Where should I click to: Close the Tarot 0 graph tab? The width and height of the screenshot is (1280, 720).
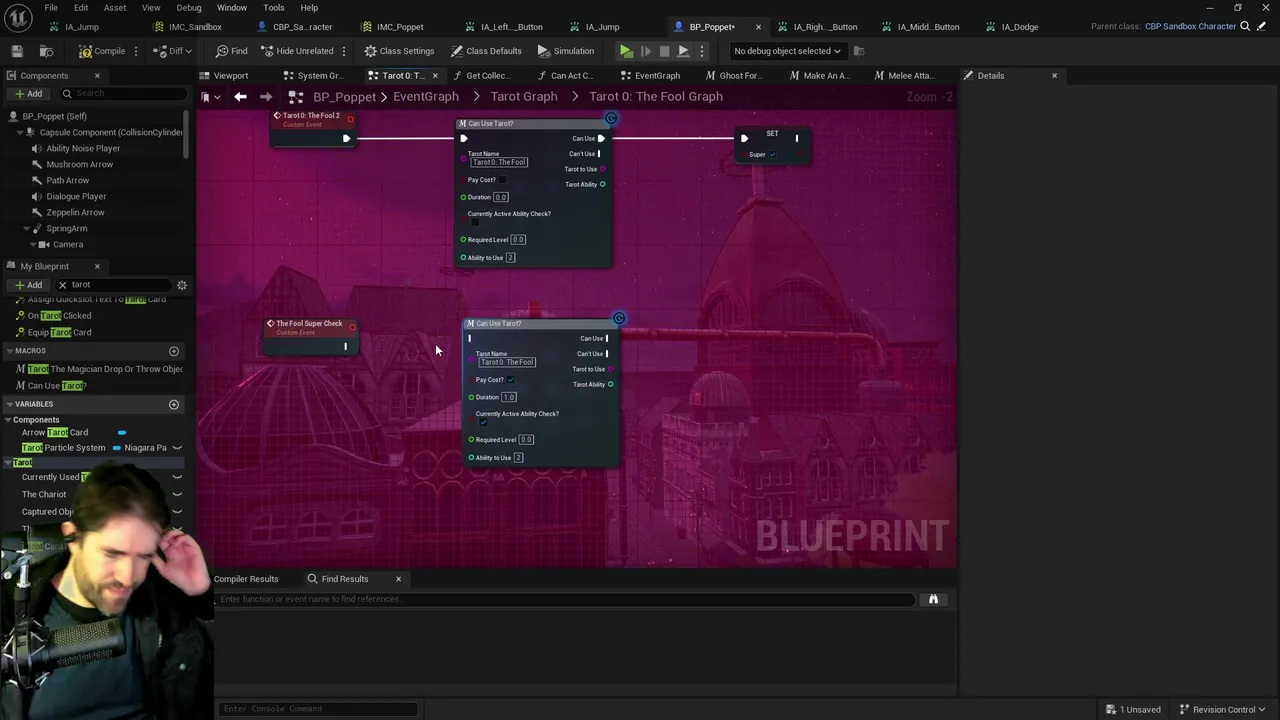[x=435, y=76]
